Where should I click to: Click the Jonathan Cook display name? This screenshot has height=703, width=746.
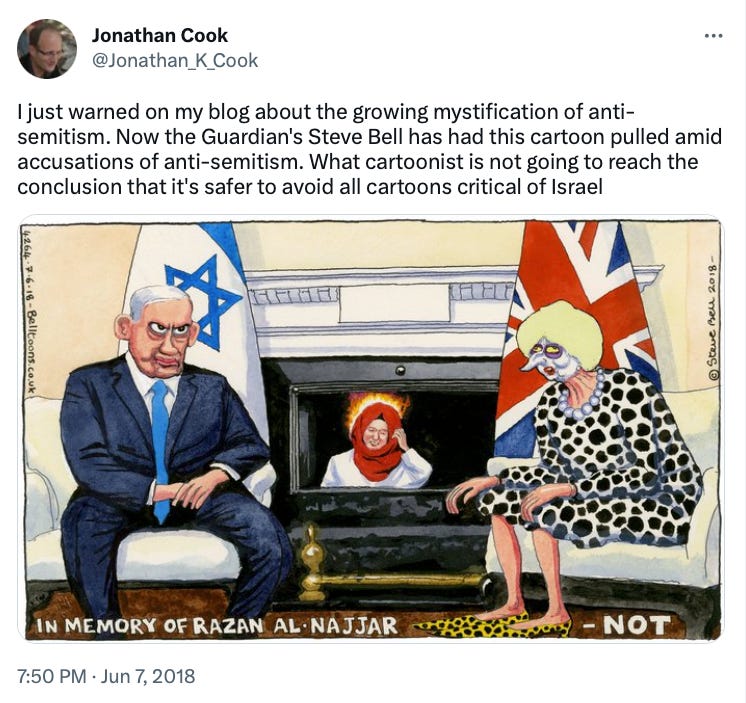click(x=159, y=35)
